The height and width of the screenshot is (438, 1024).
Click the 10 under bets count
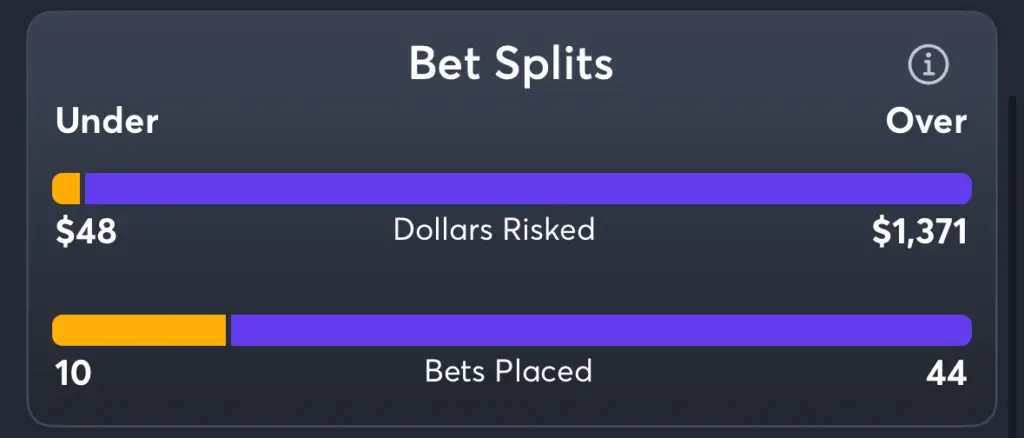point(73,375)
